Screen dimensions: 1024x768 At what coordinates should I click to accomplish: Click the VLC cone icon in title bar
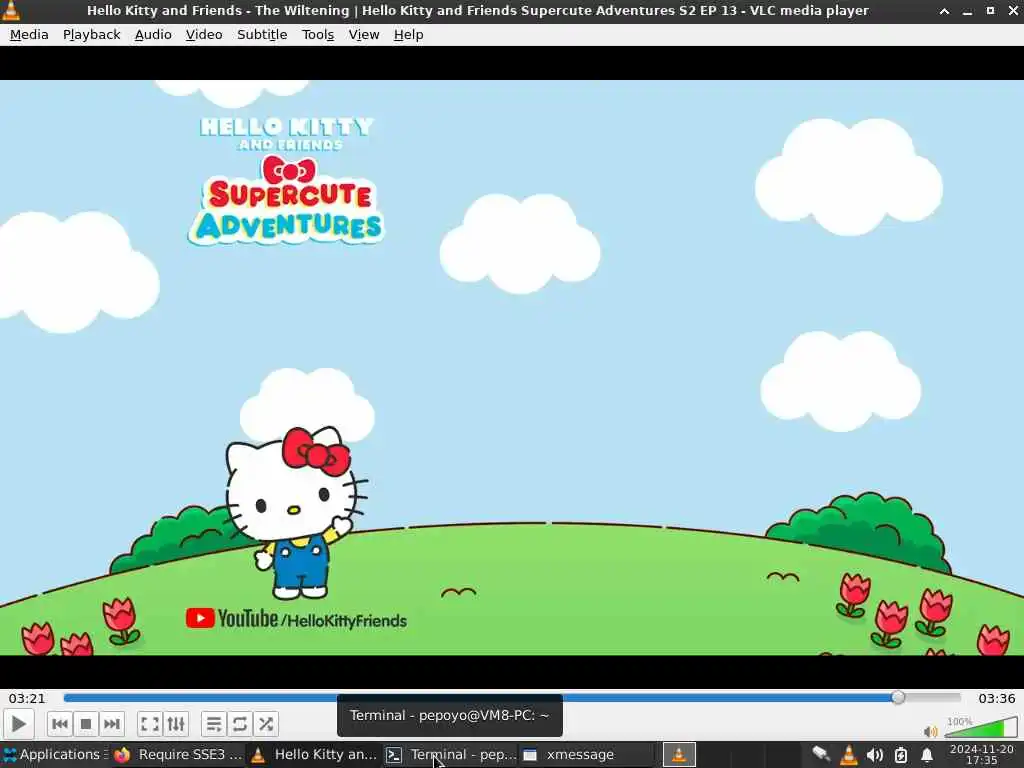click(11, 10)
